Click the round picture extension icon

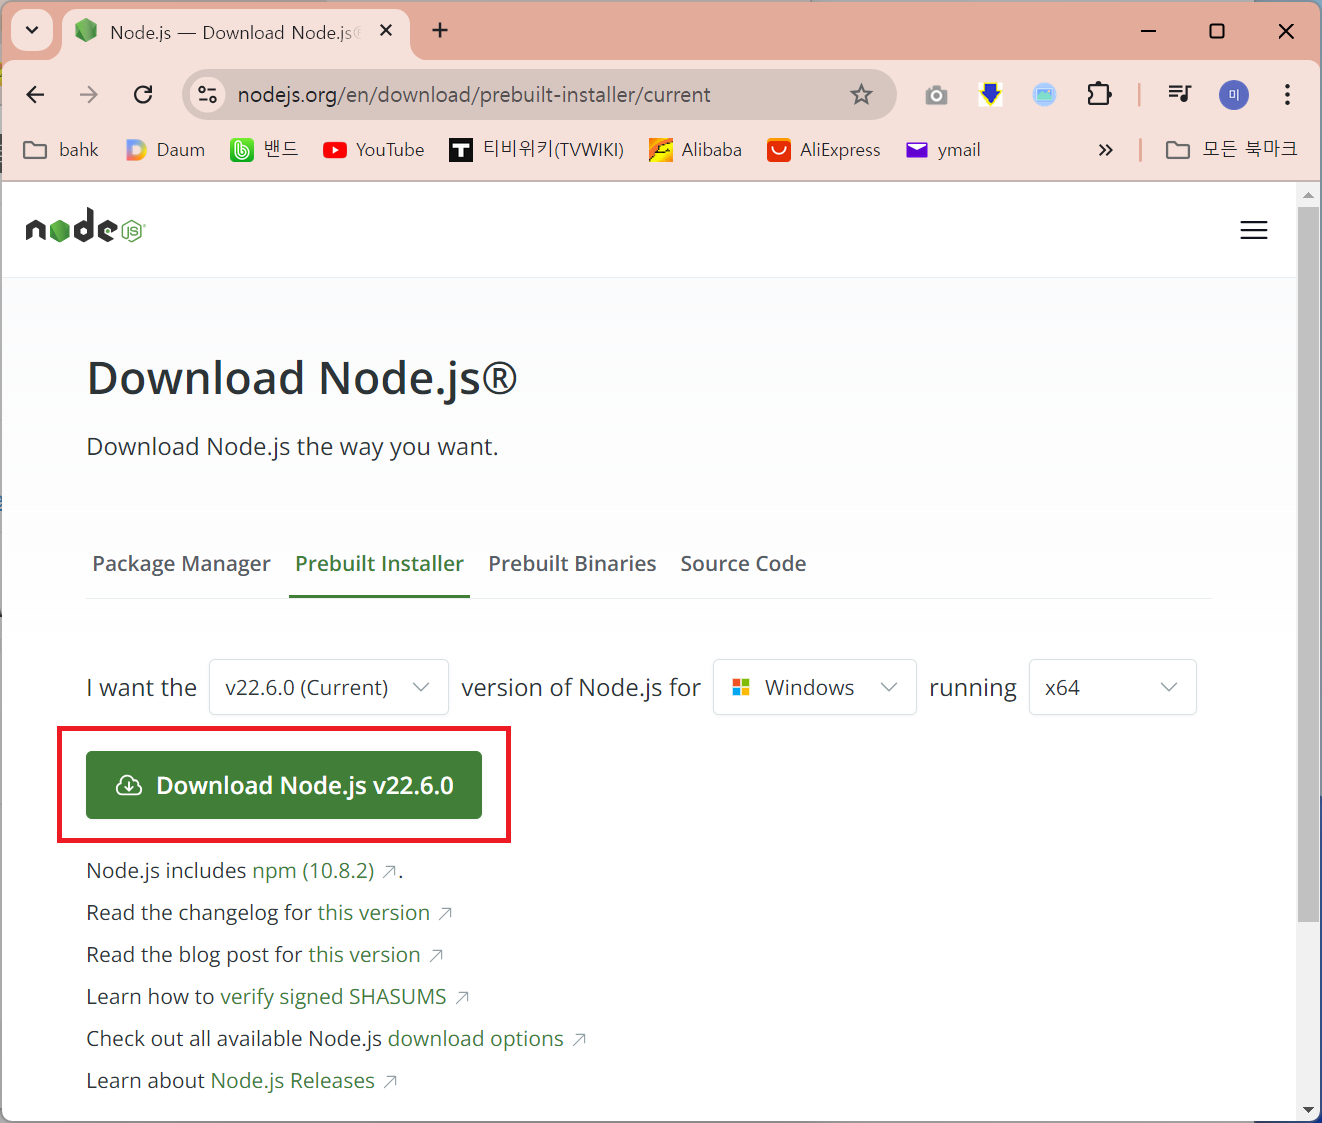pyautogui.click(x=1044, y=95)
